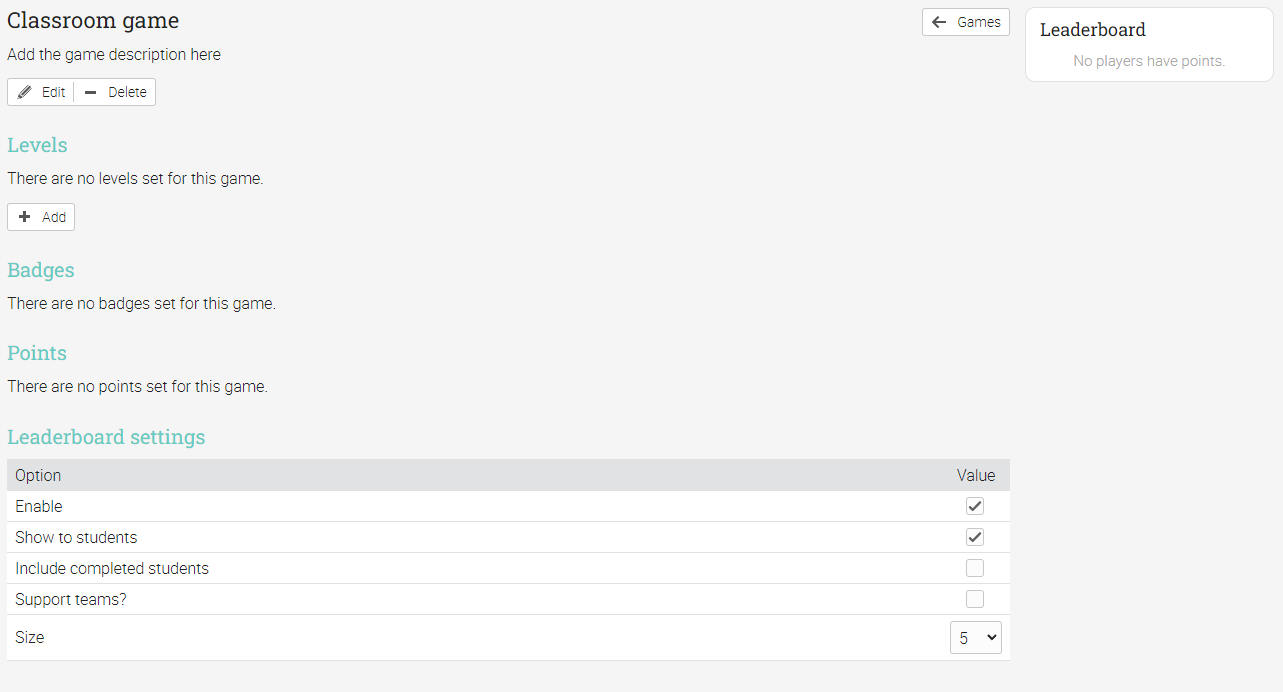Viewport: 1283px width, 692px height.
Task: Click the Value column header
Action: [x=976, y=475]
